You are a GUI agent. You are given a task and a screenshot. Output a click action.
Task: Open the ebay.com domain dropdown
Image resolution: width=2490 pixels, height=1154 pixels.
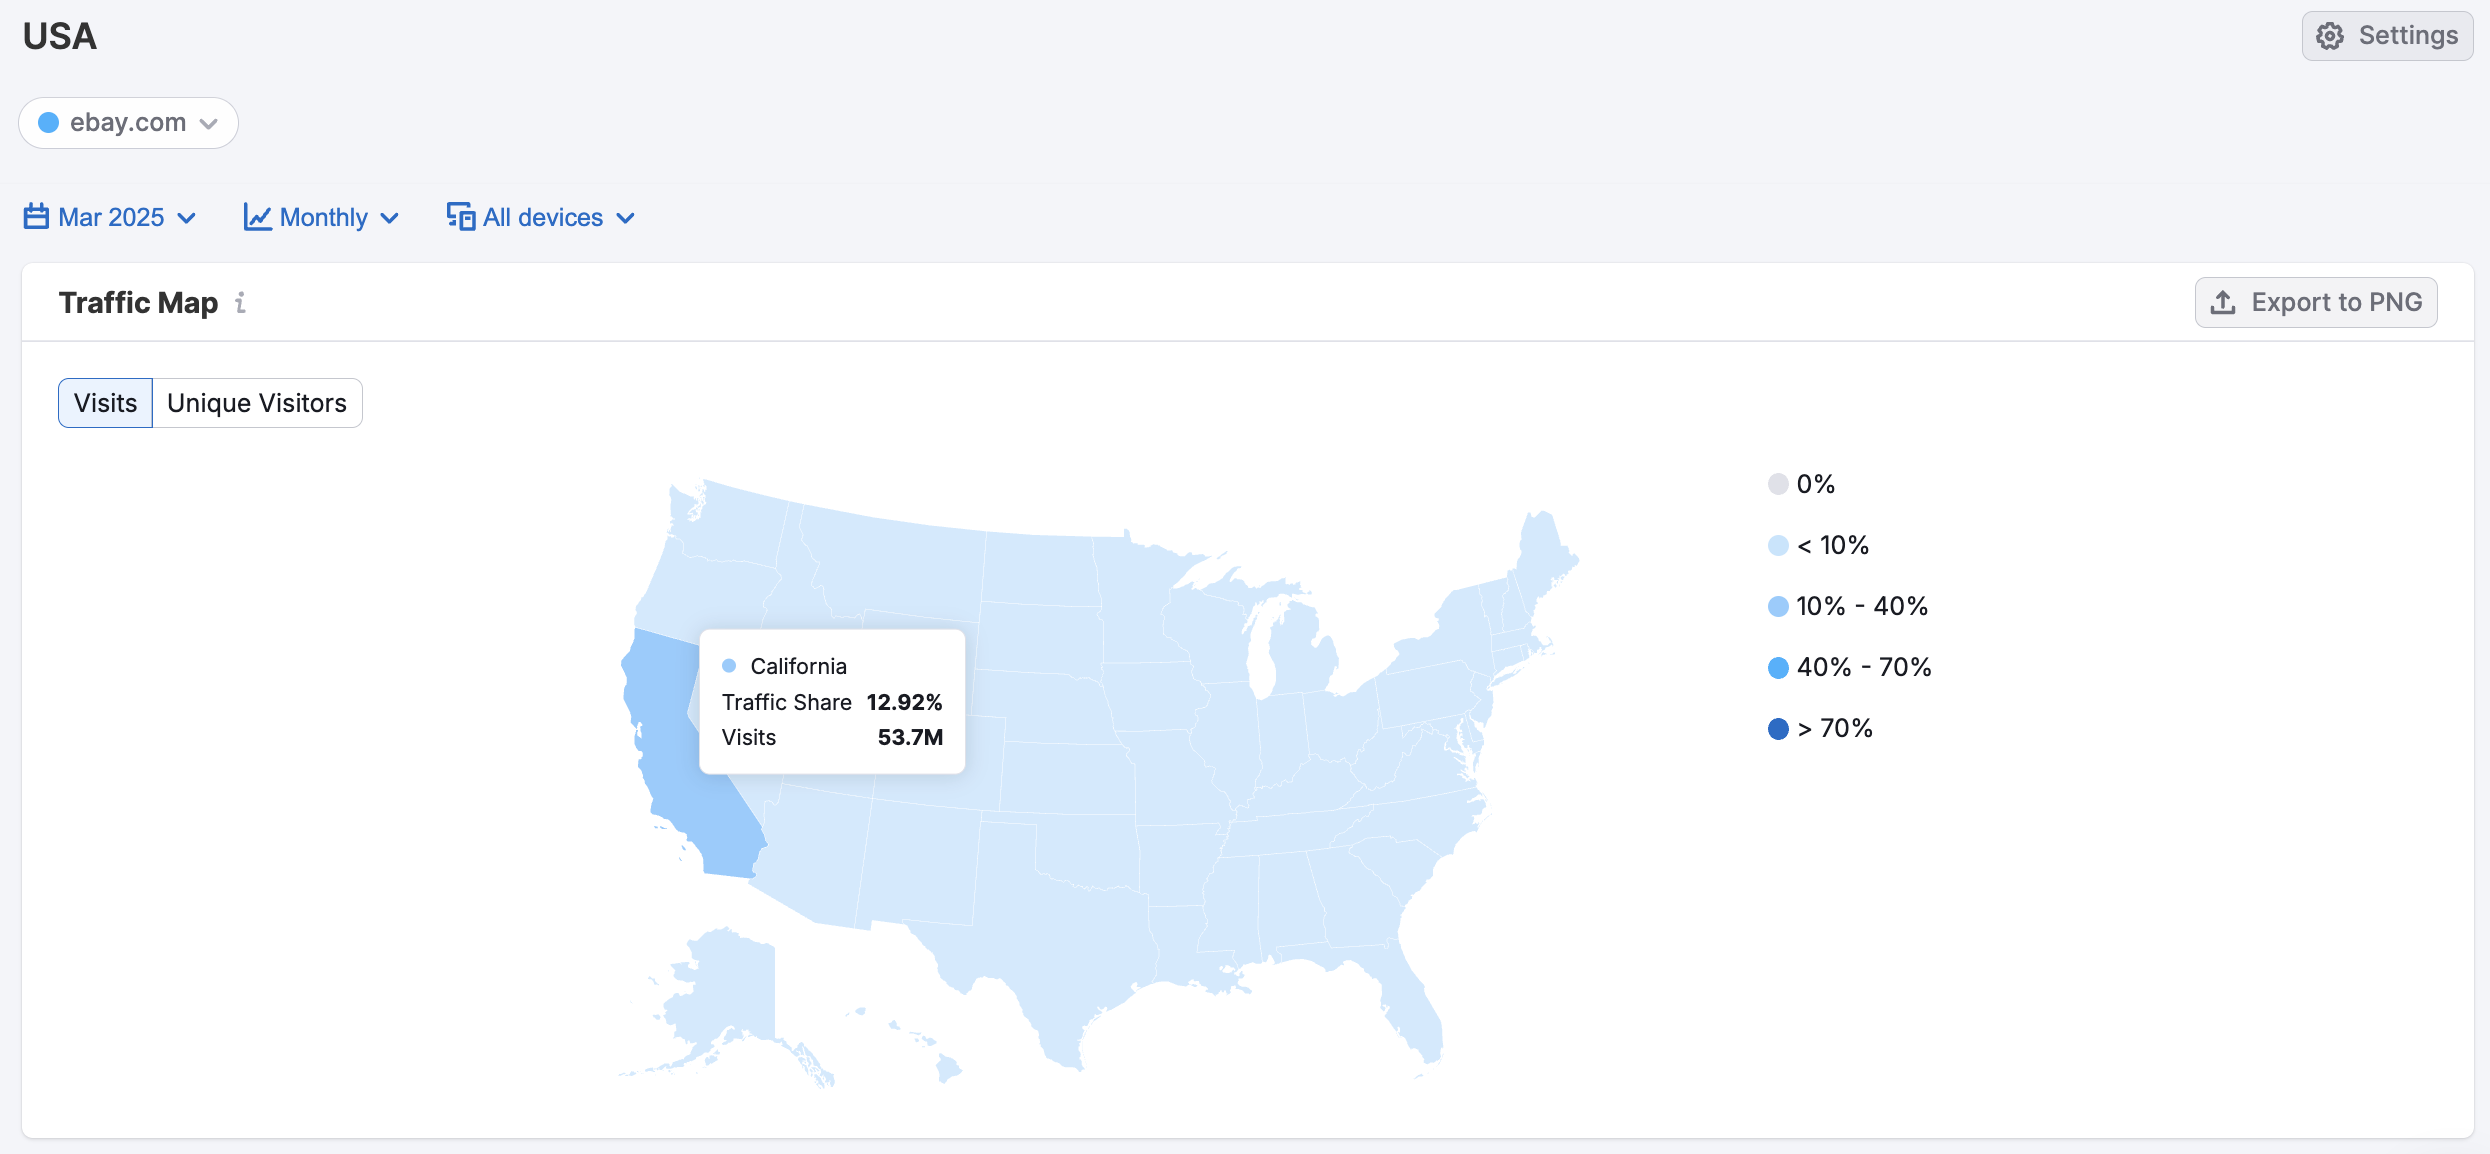pyautogui.click(x=128, y=123)
